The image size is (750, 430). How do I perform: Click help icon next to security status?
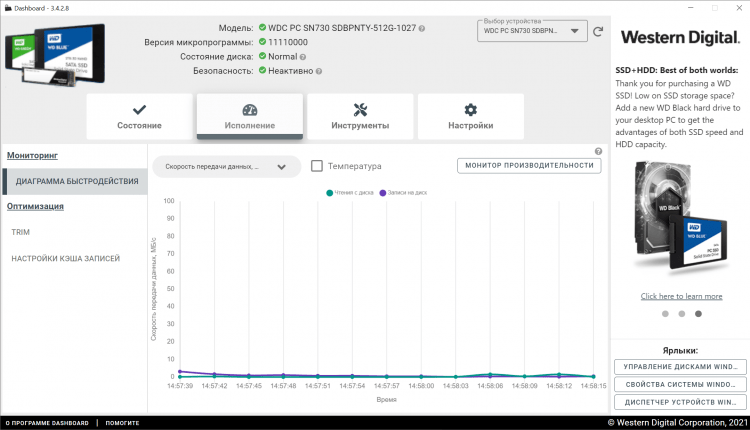point(318,71)
